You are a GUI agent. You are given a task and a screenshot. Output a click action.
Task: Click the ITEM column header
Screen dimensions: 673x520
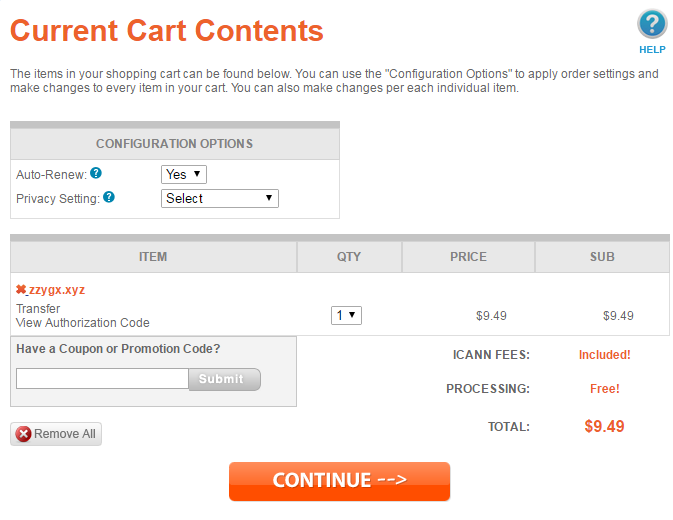point(153,257)
